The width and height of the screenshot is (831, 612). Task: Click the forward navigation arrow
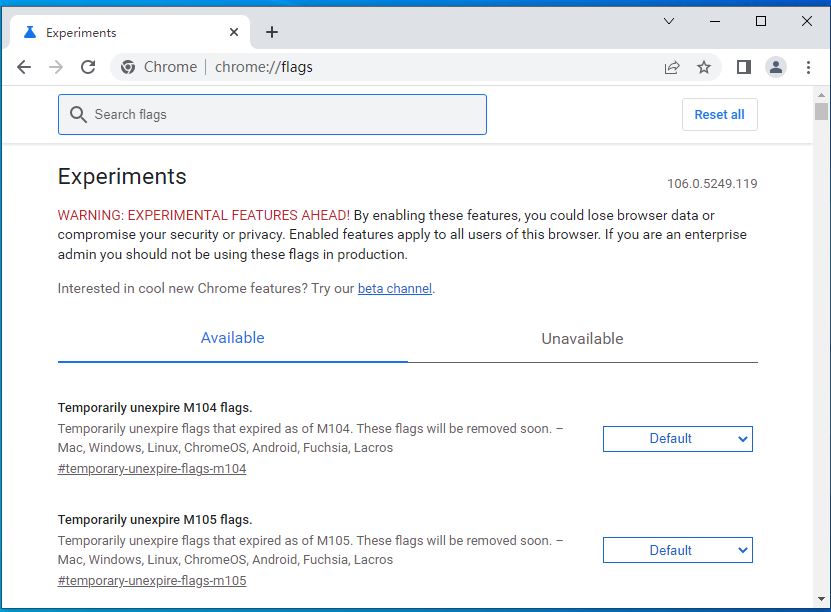(56, 67)
